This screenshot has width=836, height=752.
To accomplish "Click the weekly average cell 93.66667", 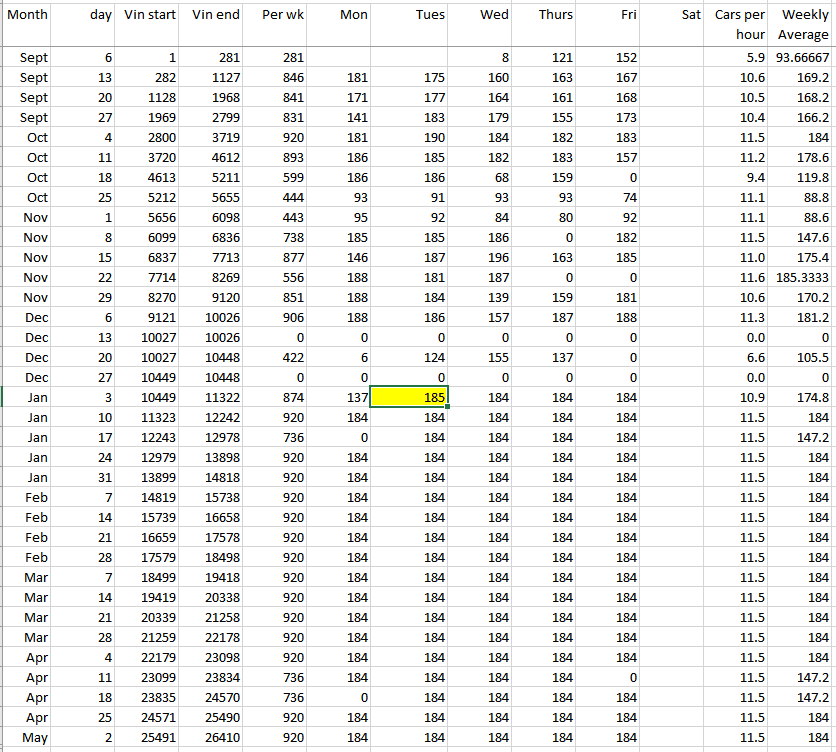I will pos(803,57).
